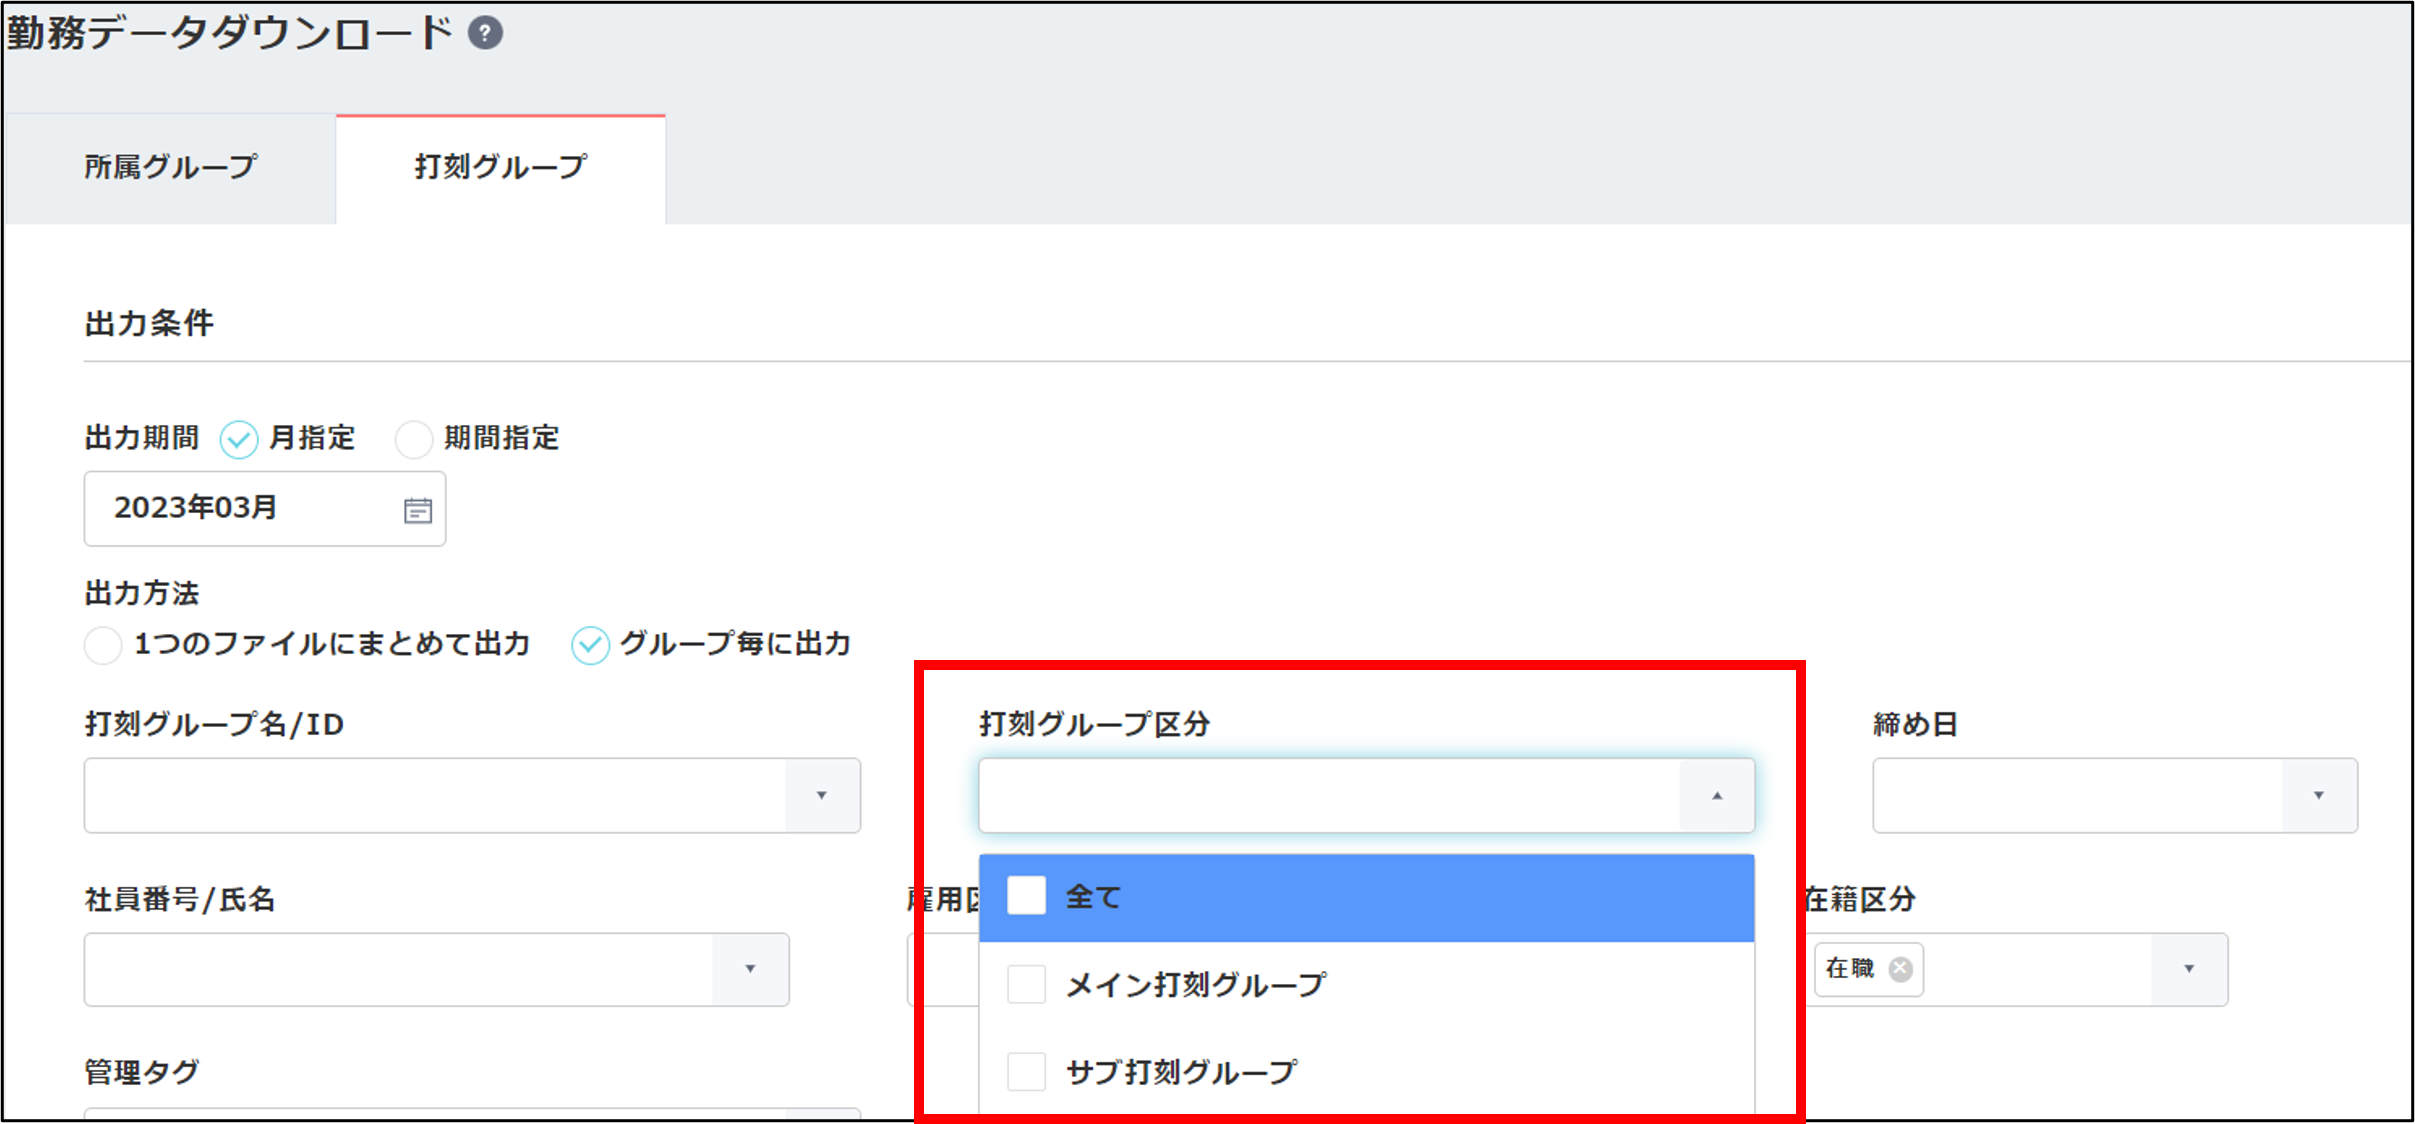Open the calendar icon in the 2023年03月 field
Viewport: 2415px width, 1124px height.
[418, 510]
